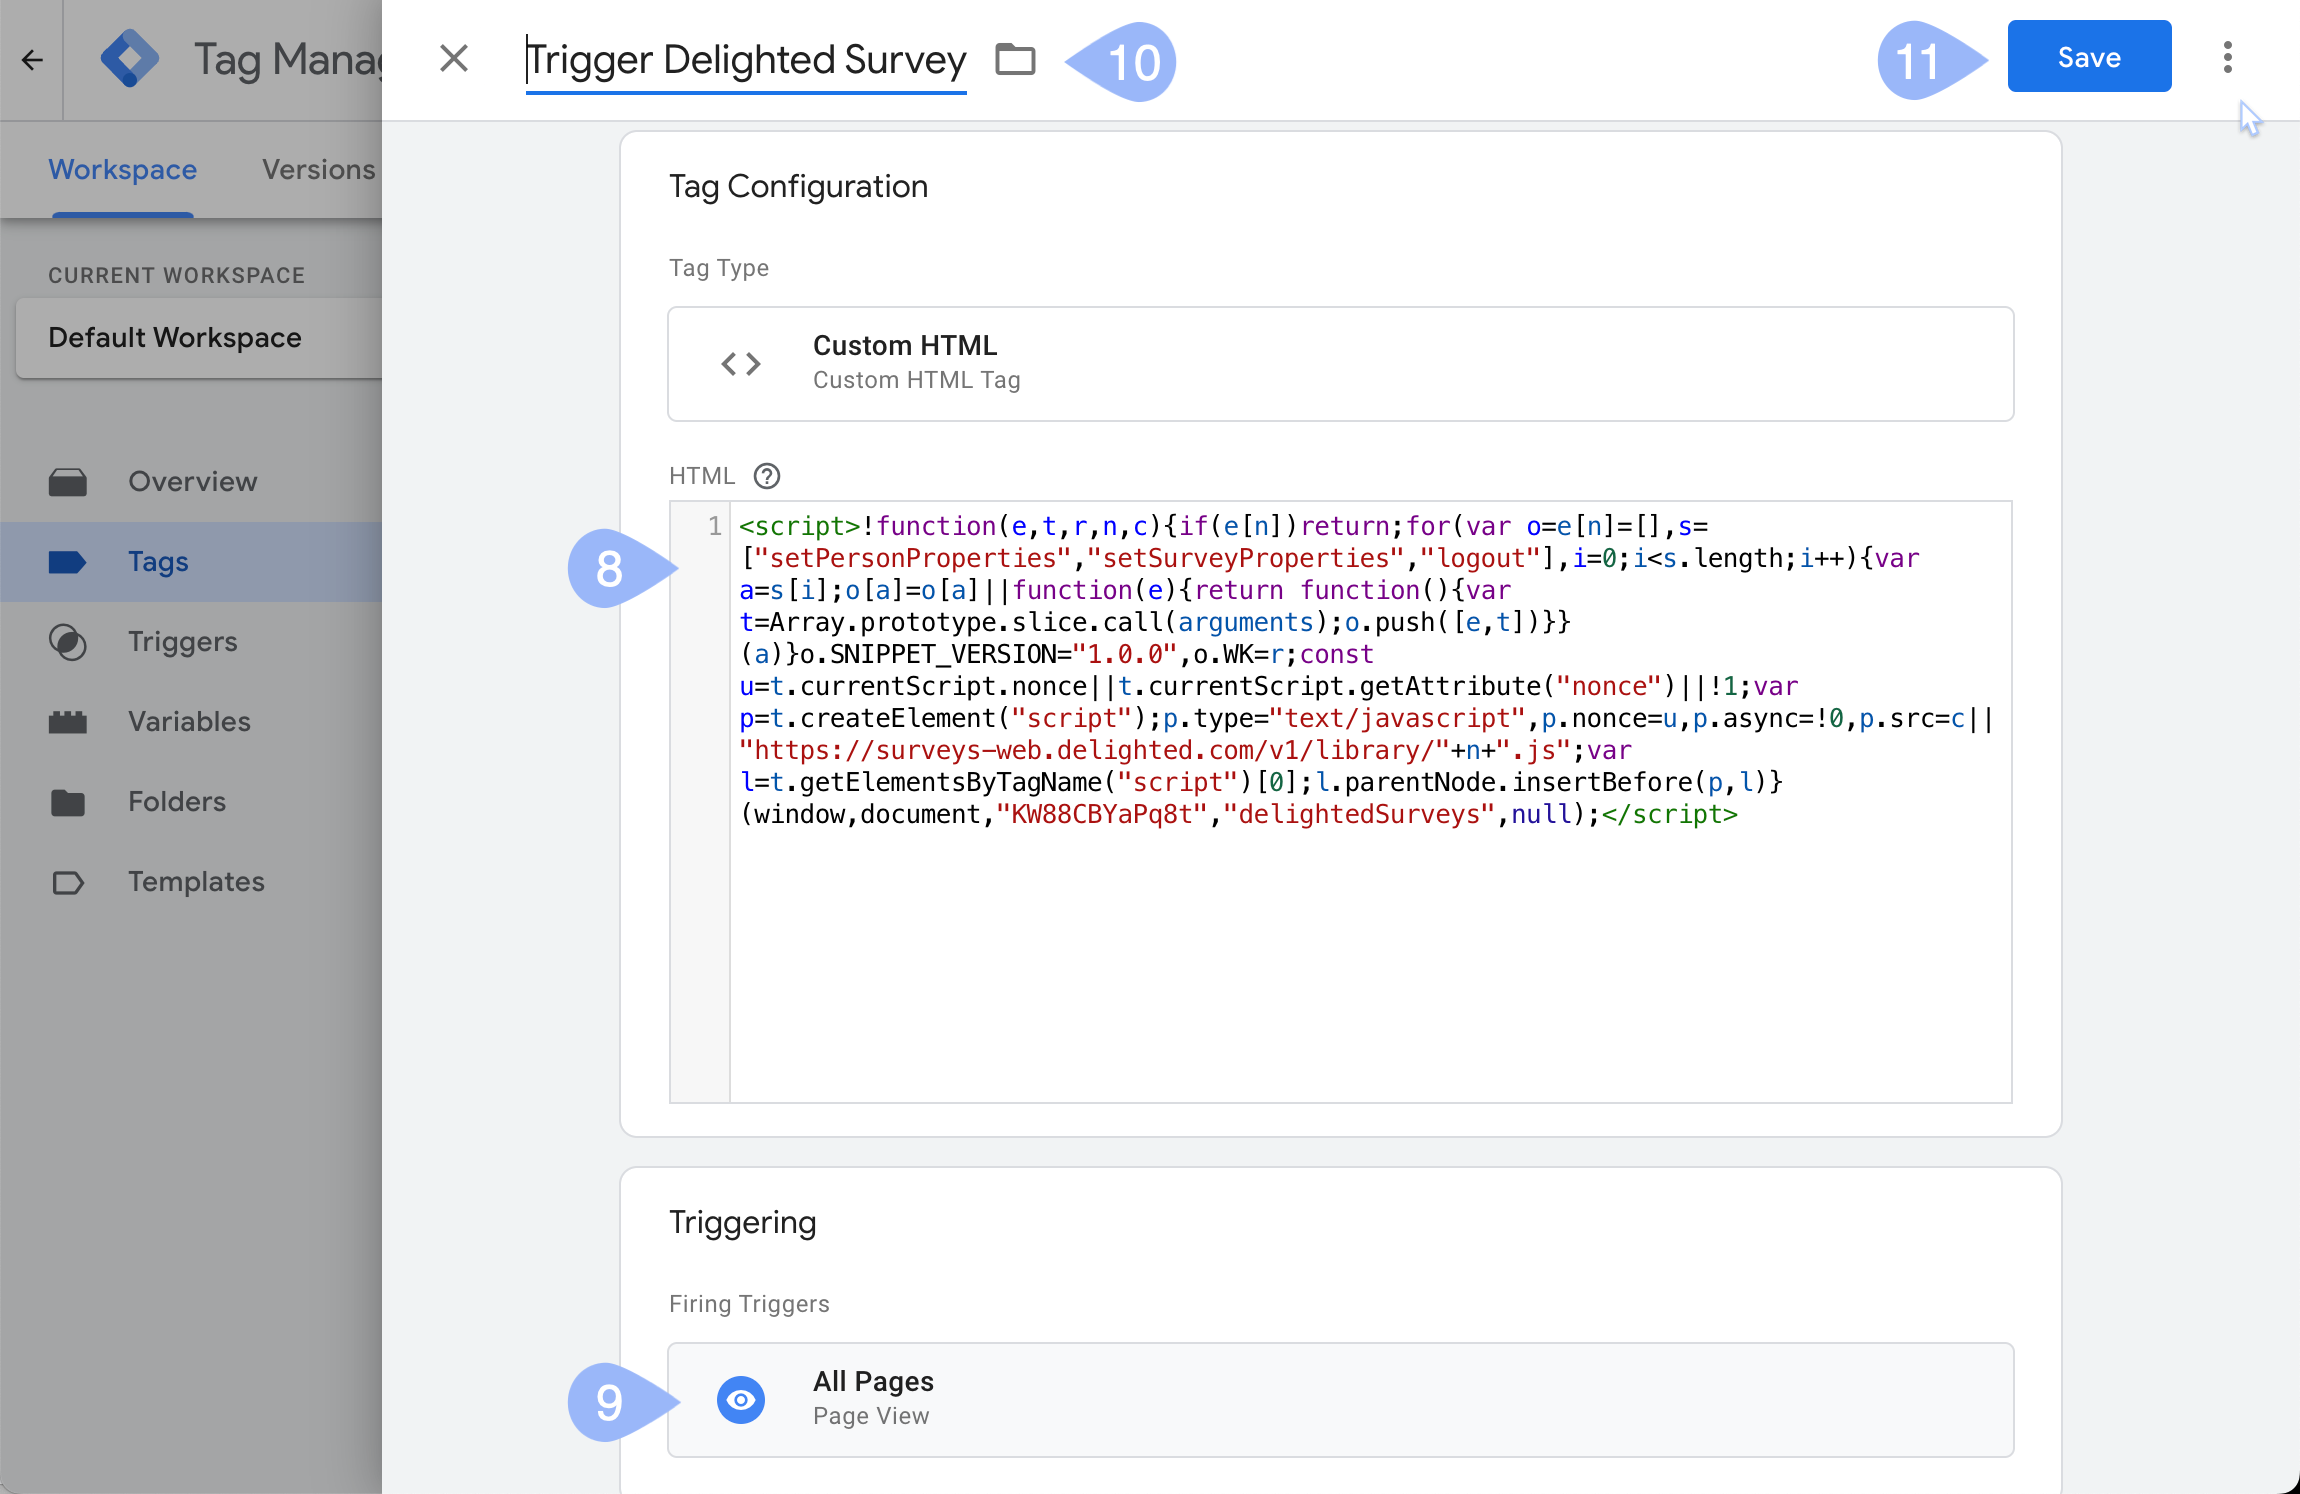Screen dimensions: 2300x1494
Task: Open the Default Workspace selector
Action: point(199,338)
